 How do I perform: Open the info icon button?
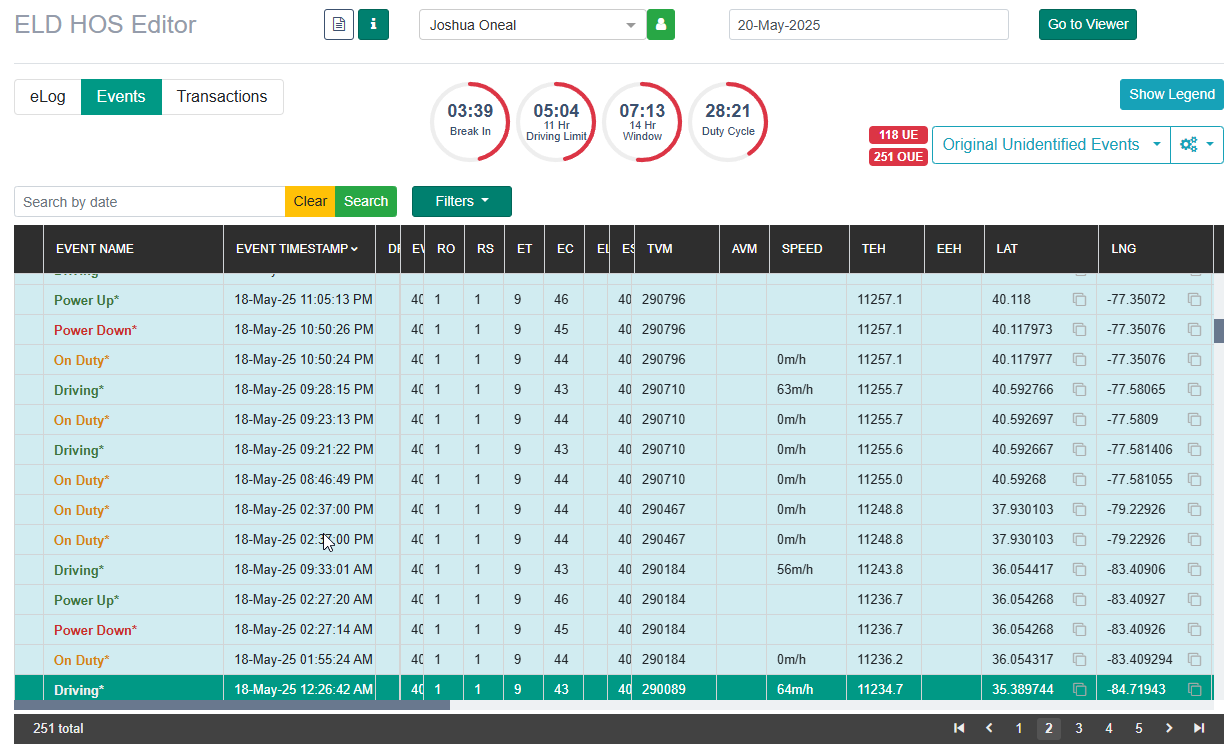[373, 24]
